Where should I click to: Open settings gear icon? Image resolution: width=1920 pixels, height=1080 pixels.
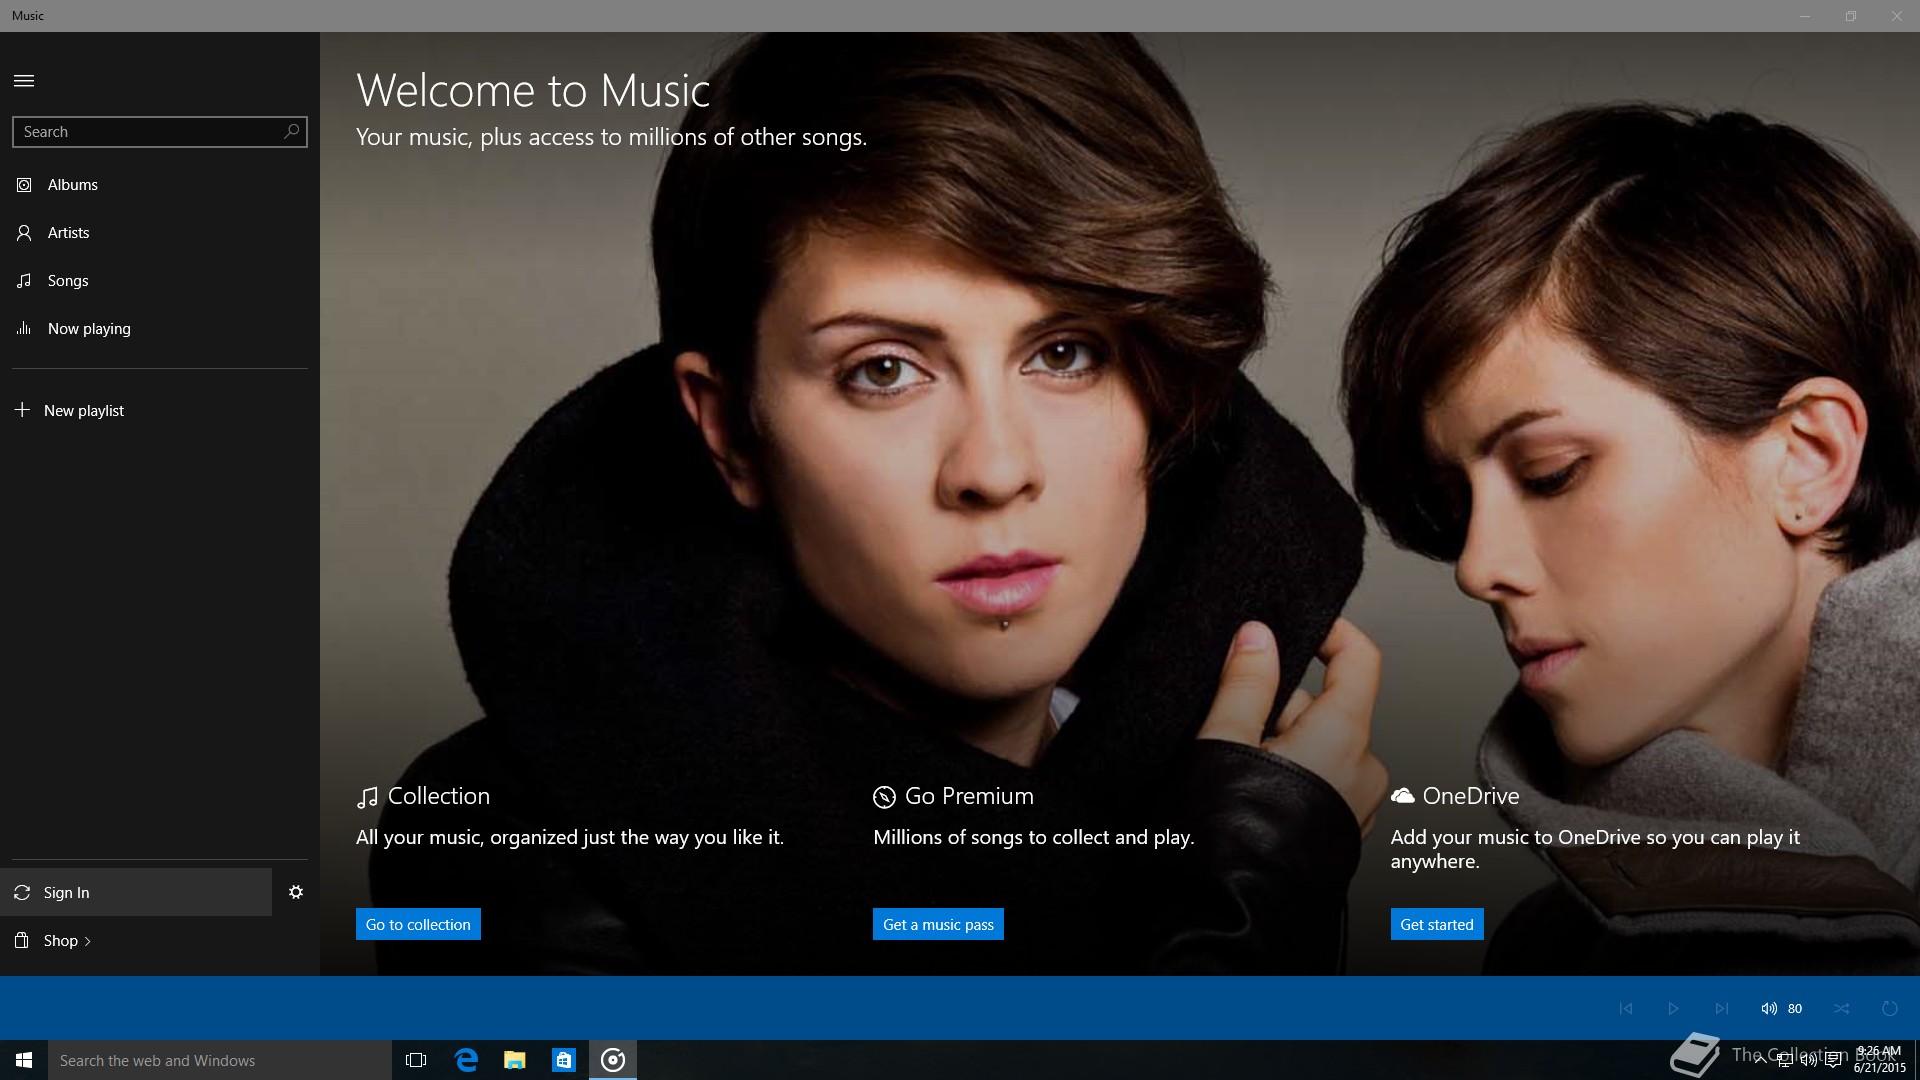[x=296, y=892]
